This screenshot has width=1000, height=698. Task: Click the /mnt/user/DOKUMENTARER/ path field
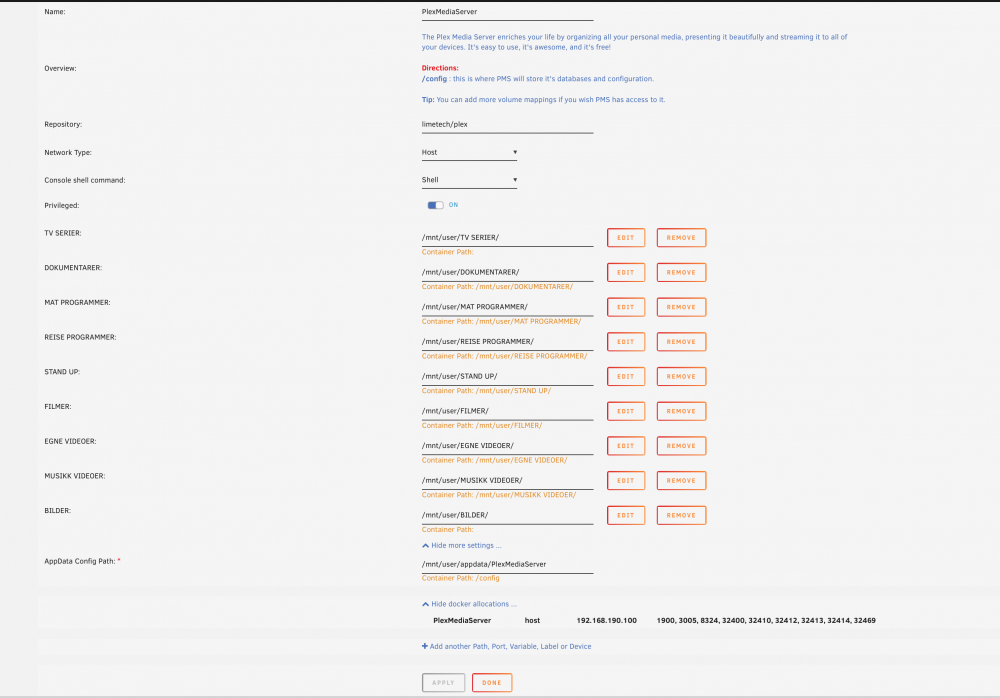pyautogui.click(x=507, y=272)
